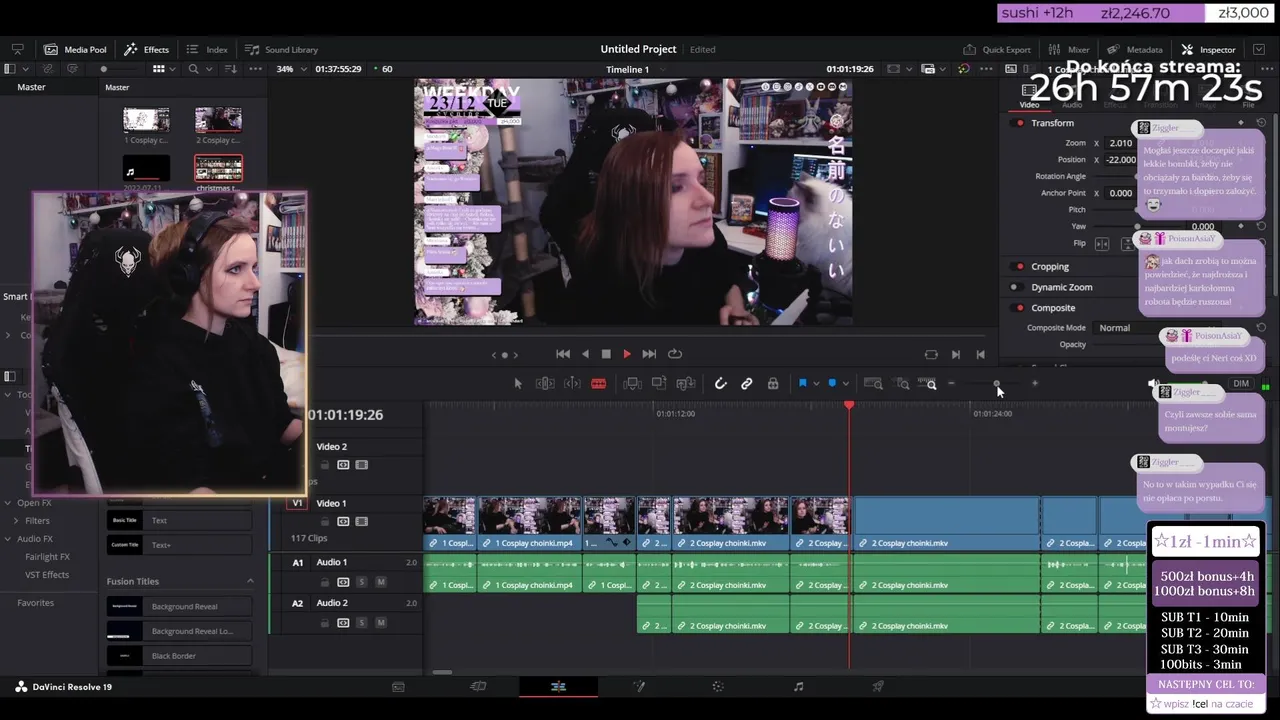Image resolution: width=1280 pixels, height=720 pixels.
Task: Disable Video 2 track filmstrip icon
Action: (x=362, y=465)
